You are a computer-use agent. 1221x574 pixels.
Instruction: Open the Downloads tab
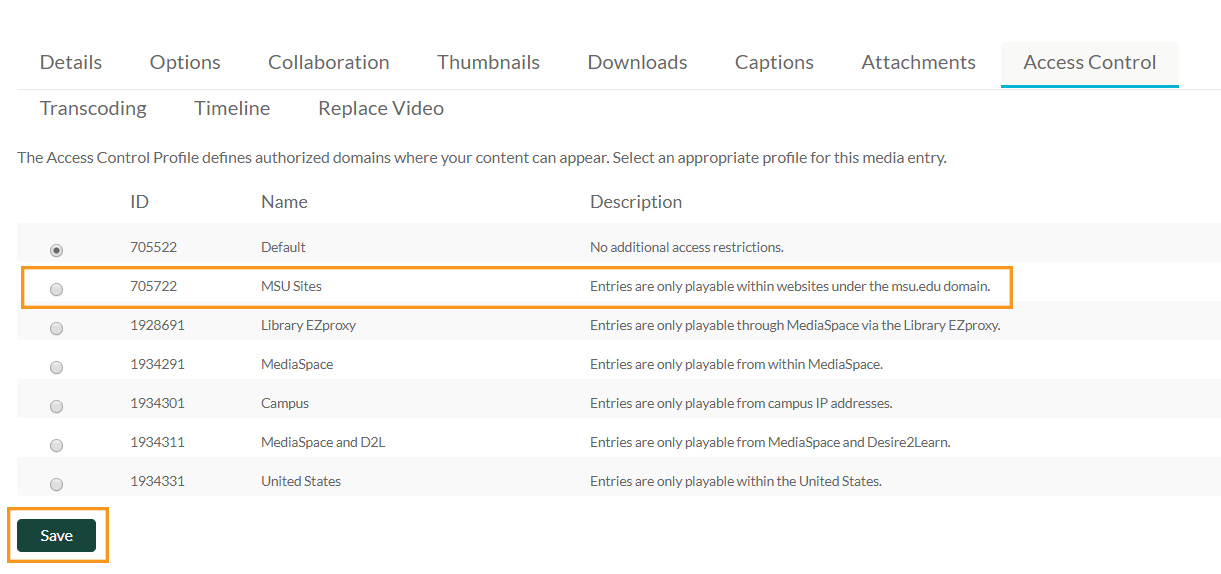637,62
